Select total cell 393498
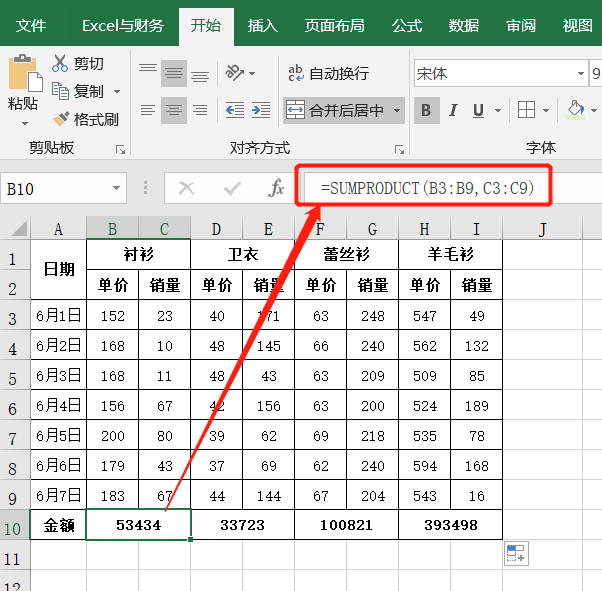 (451, 525)
